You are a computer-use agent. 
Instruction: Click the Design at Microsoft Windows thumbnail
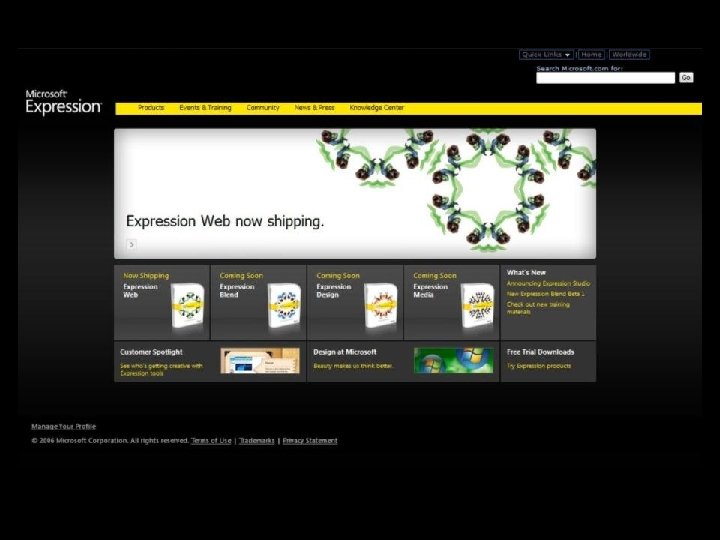coord(454,360)
